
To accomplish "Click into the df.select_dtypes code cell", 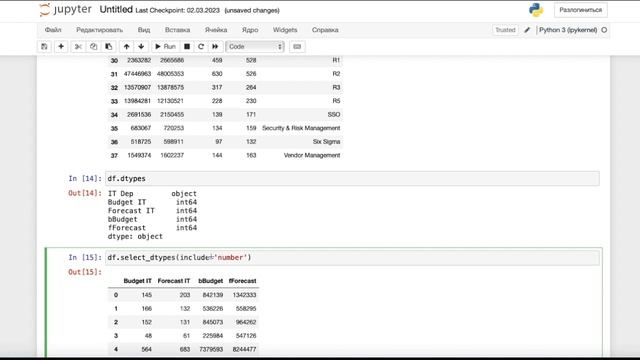I will pos(352,257).
